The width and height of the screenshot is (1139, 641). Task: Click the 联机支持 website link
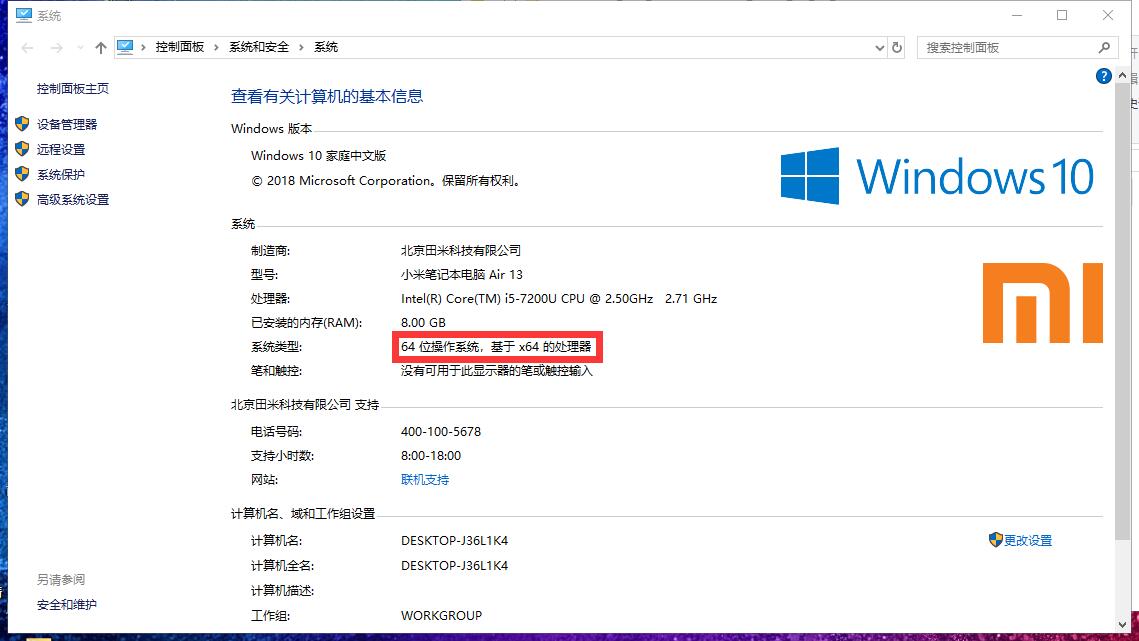(x=425, y=480)
